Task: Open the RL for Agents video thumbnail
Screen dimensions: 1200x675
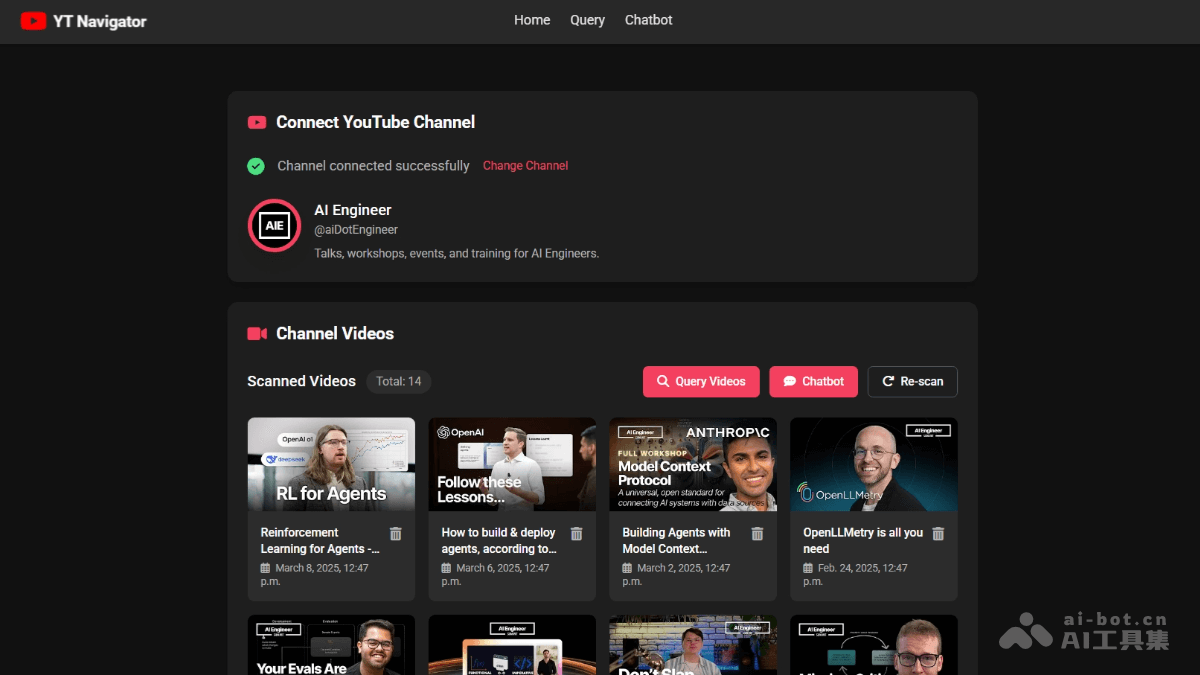Action: (331, 463)
